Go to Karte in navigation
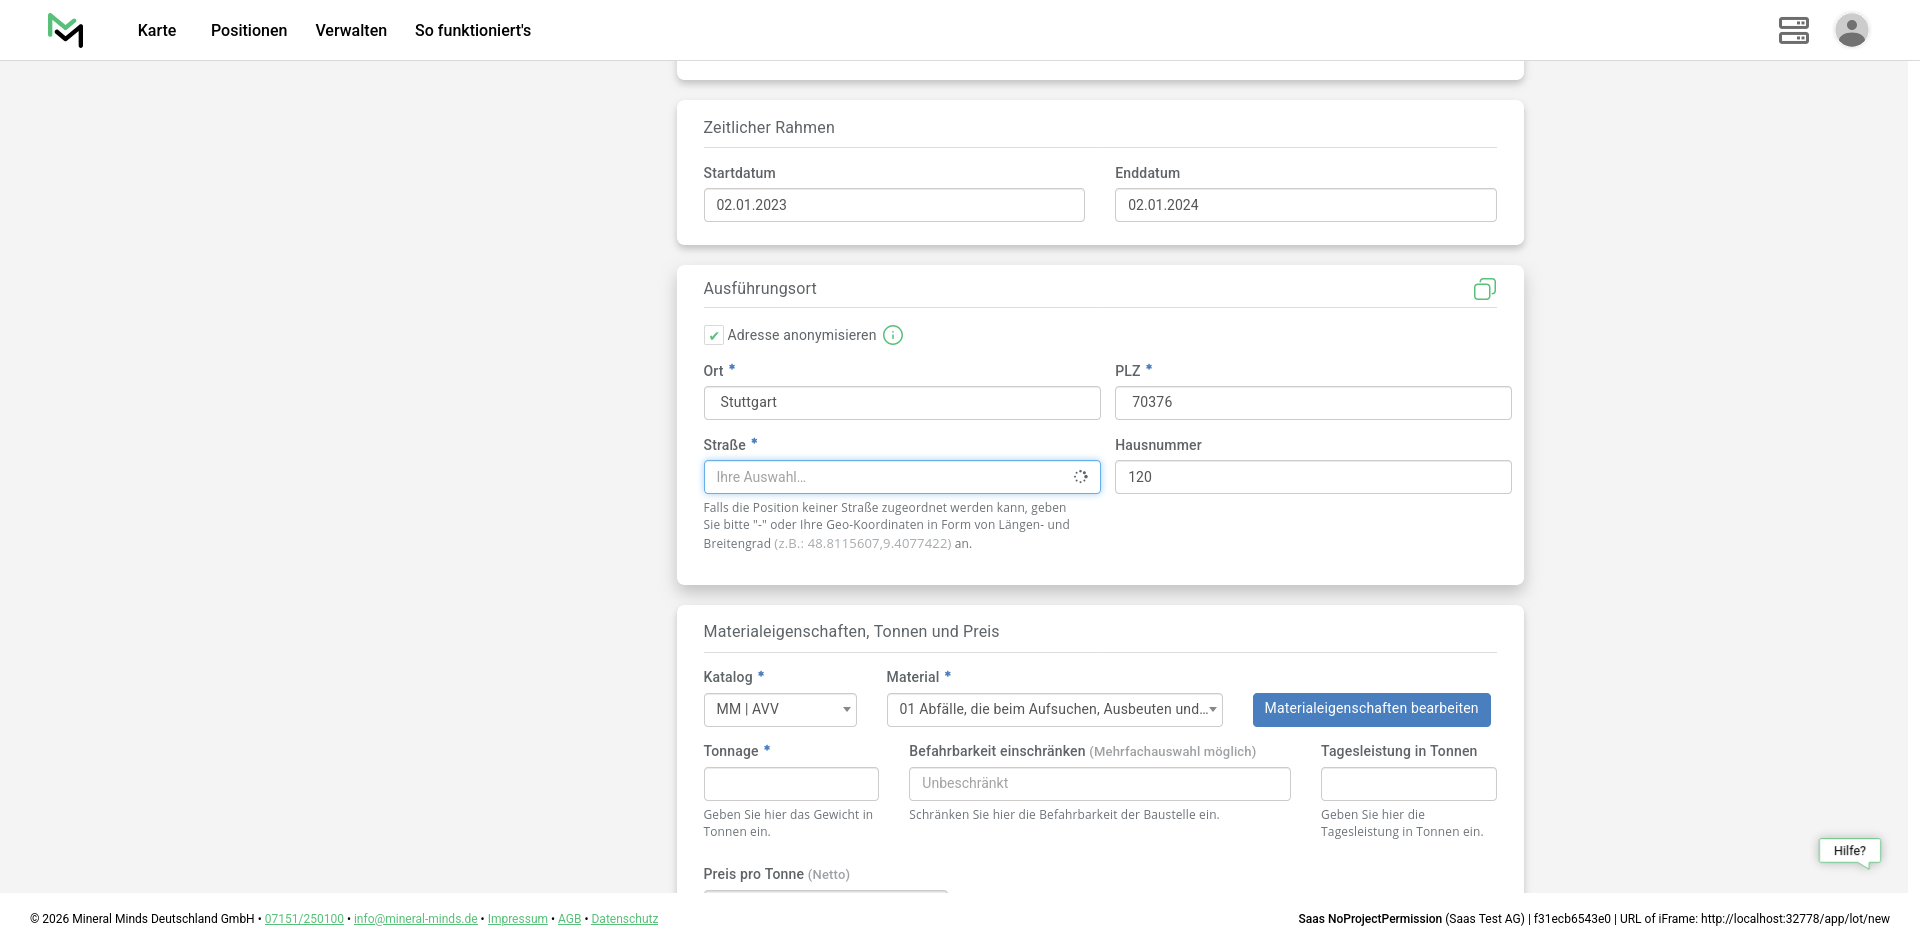This screenshot has height=943, width=1920. click(157, 30)
